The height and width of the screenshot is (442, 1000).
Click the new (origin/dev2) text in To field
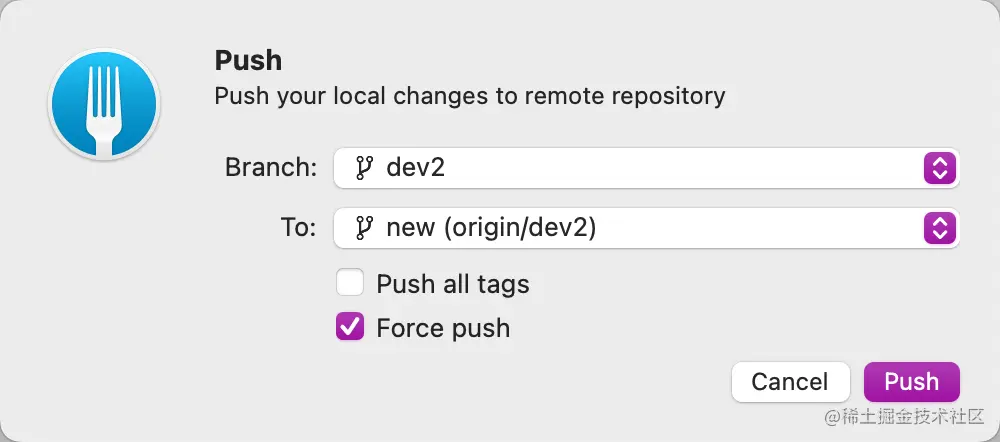point(490,228)
